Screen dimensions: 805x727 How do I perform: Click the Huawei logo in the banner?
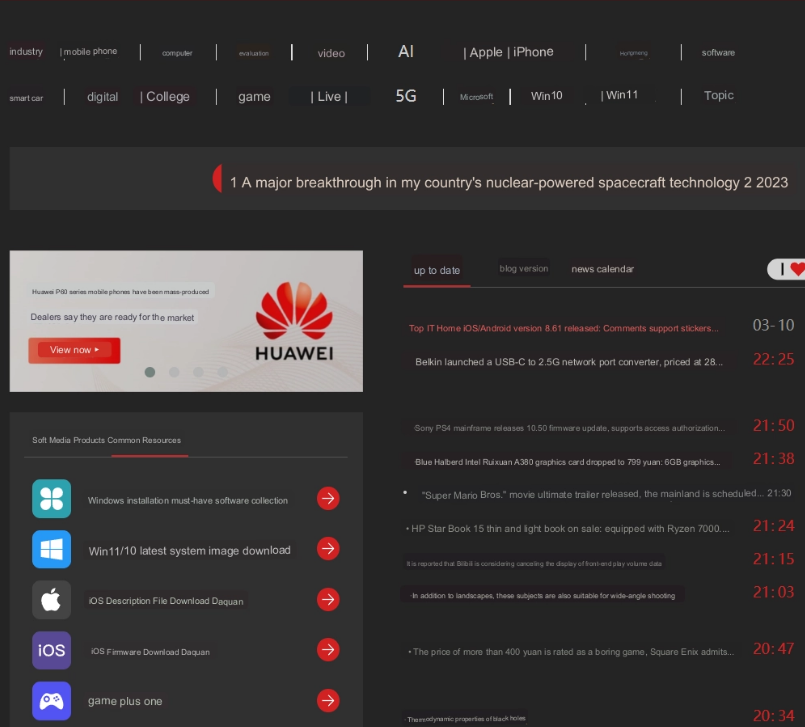coord(294,321)
